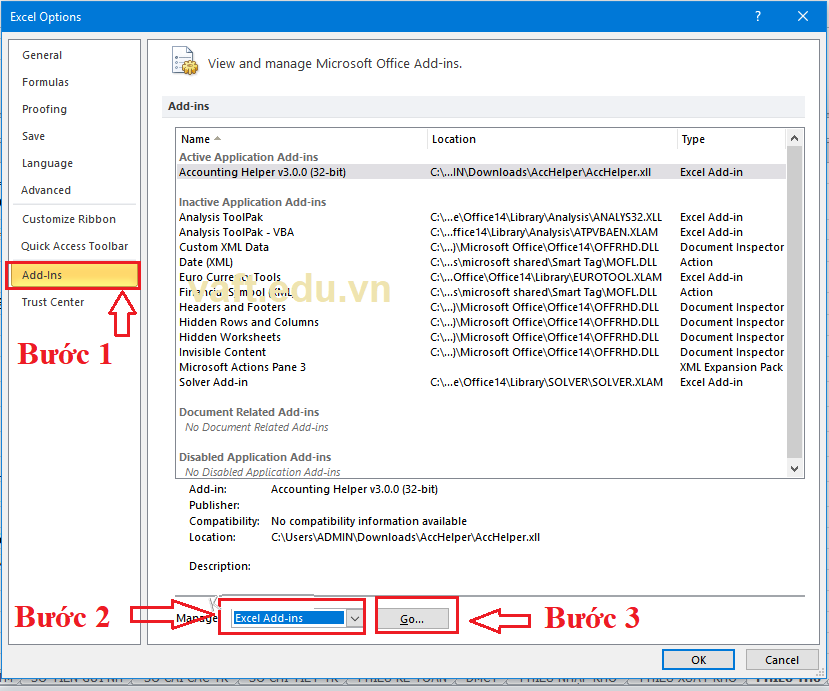Select the Date (XML) add-in row
The height and width of the screenshot is (691, 829).
(481, 262)
